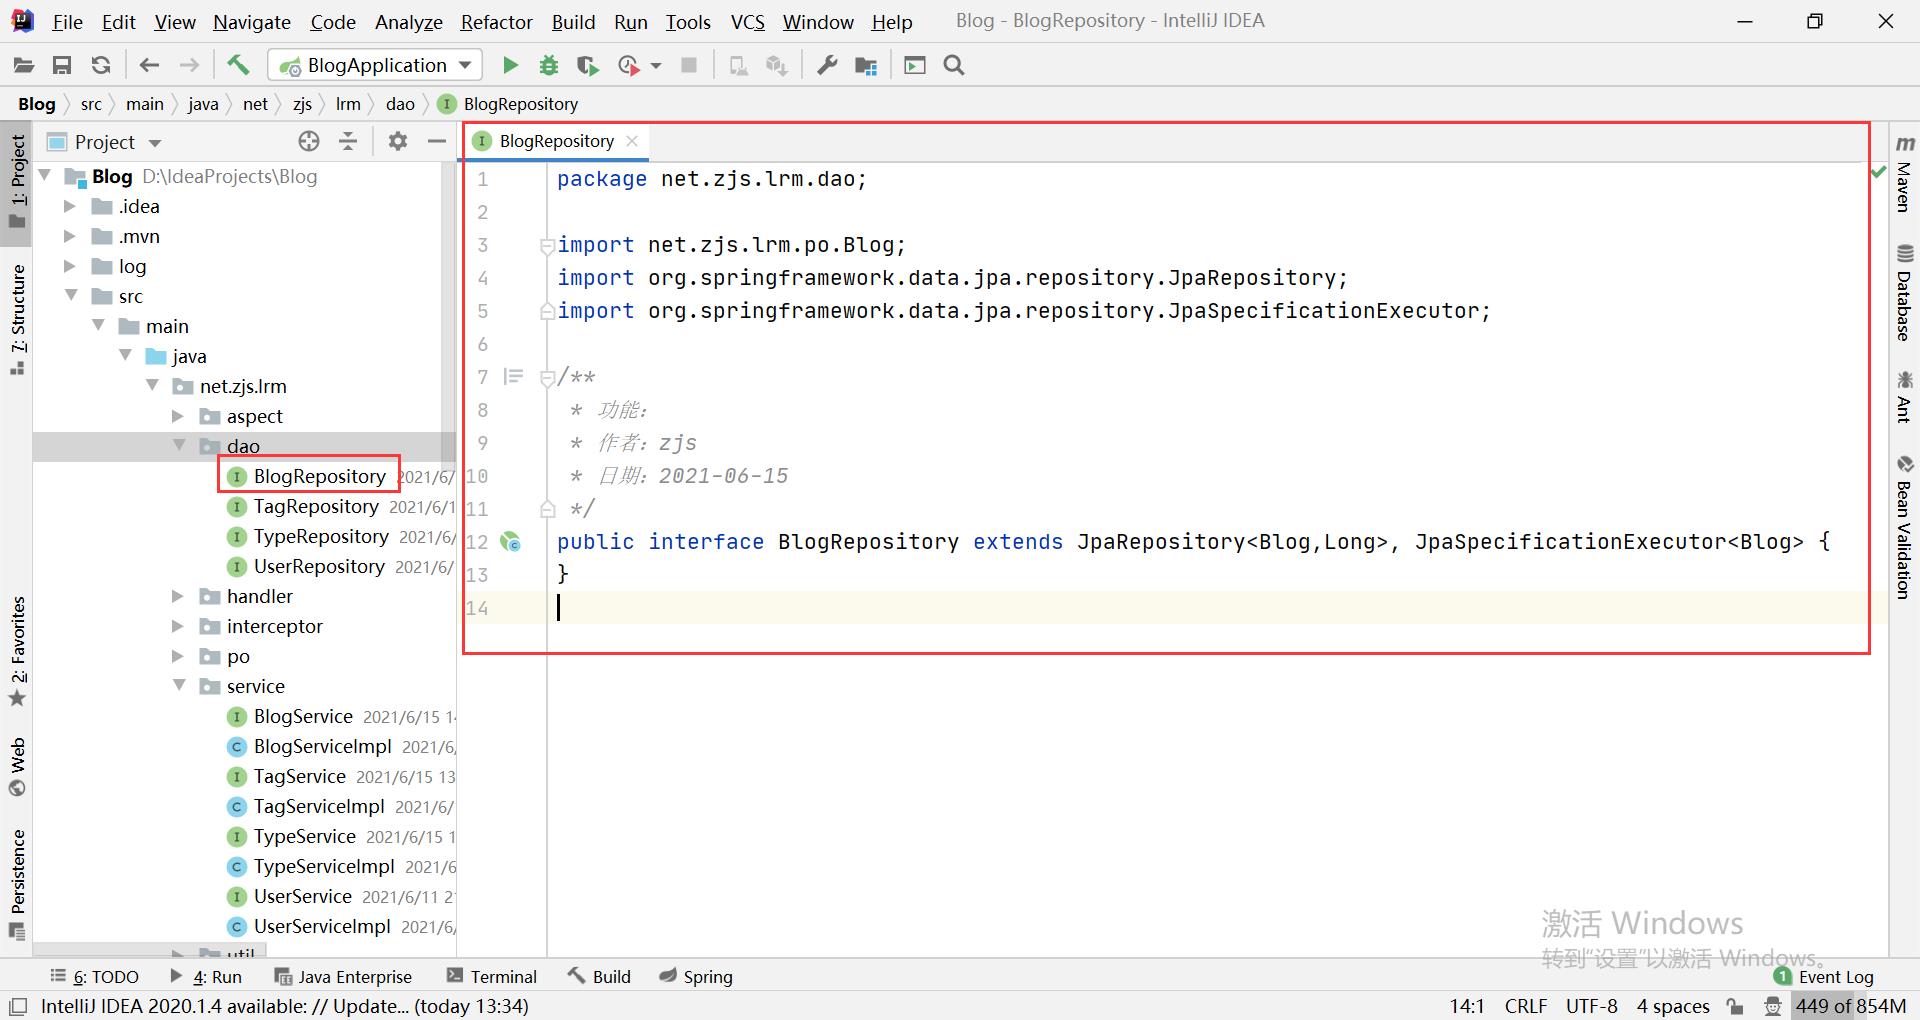Screen dimensions: 1920x1020
Task: Expand the .mvn folder
Action: tap(70, 236)
